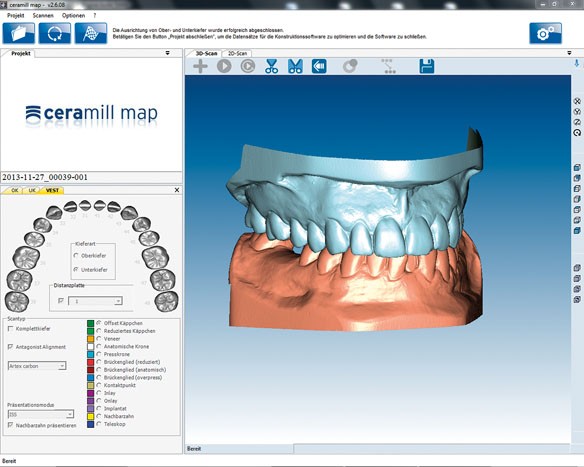
Task: Open the Distanzplatte value dropdown
Action: pyautogui.click(x=118, y=301)
